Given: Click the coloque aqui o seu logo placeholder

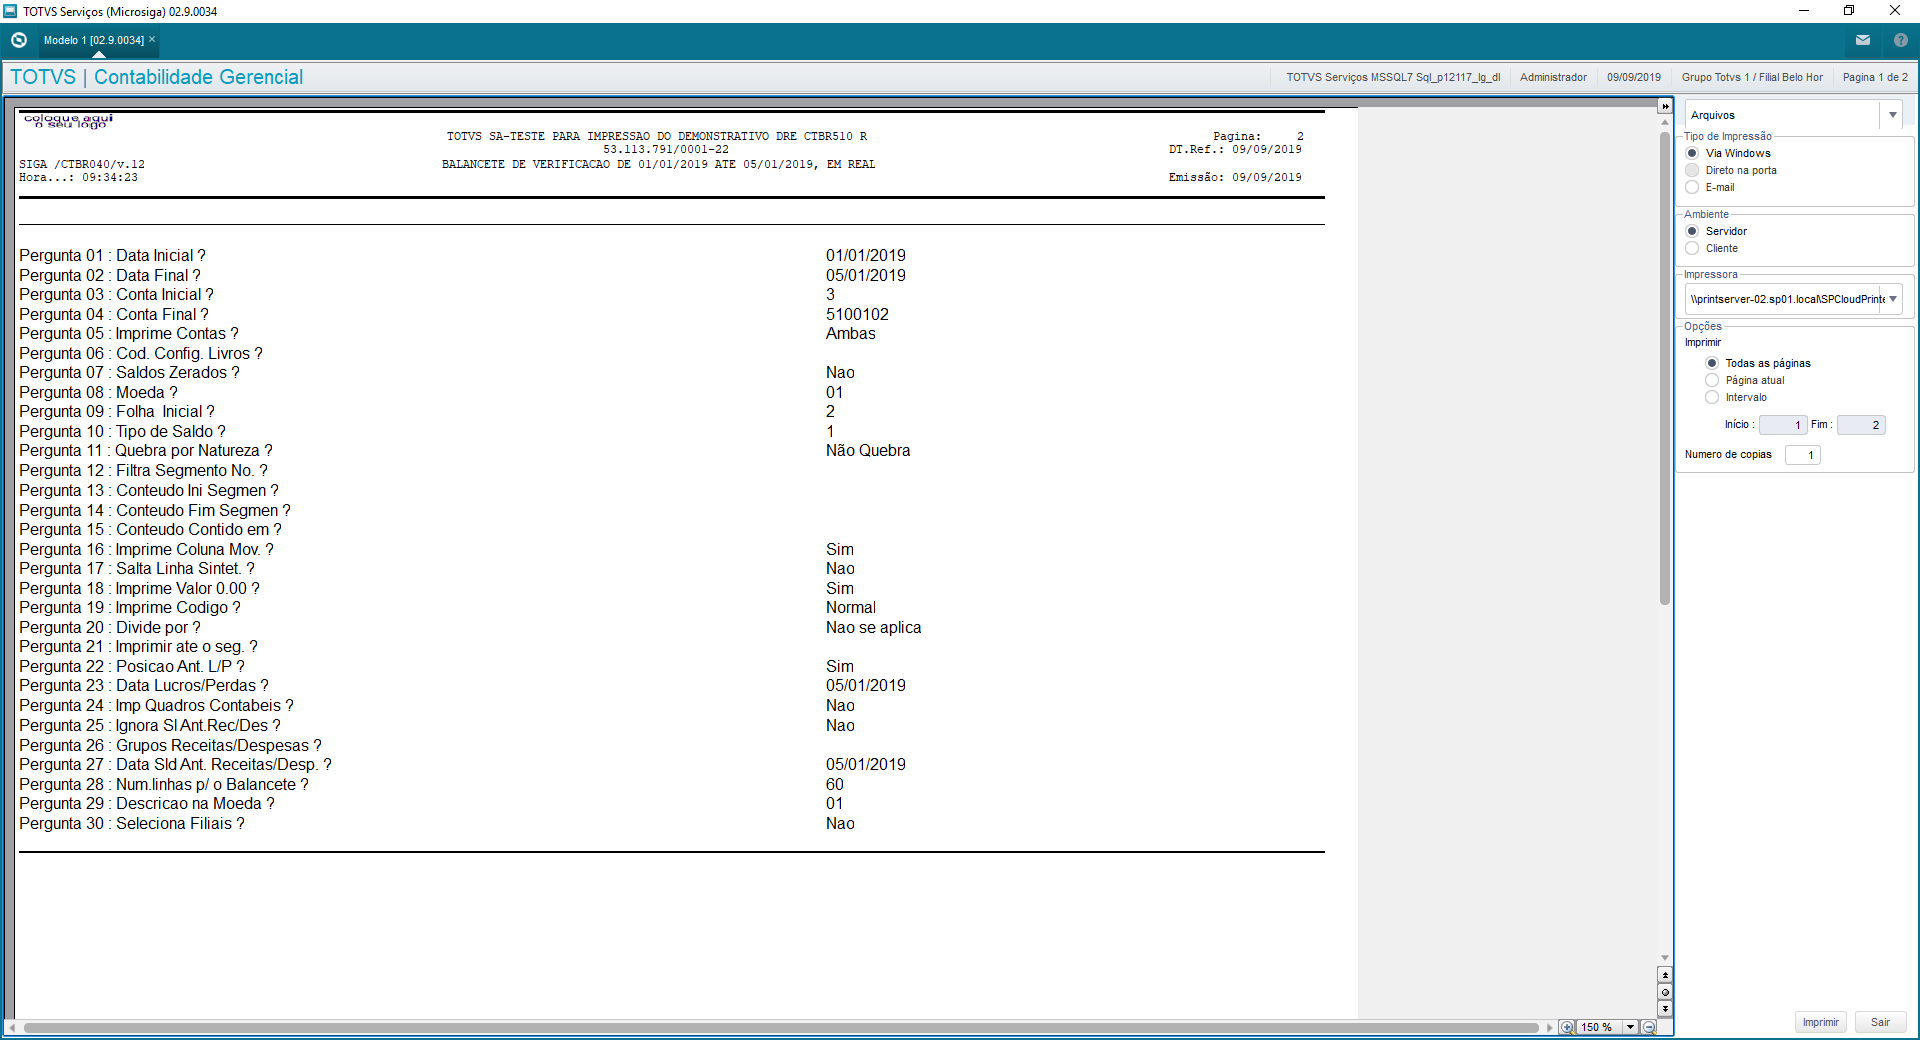Looking at the screenshot, I should point(68,121).
